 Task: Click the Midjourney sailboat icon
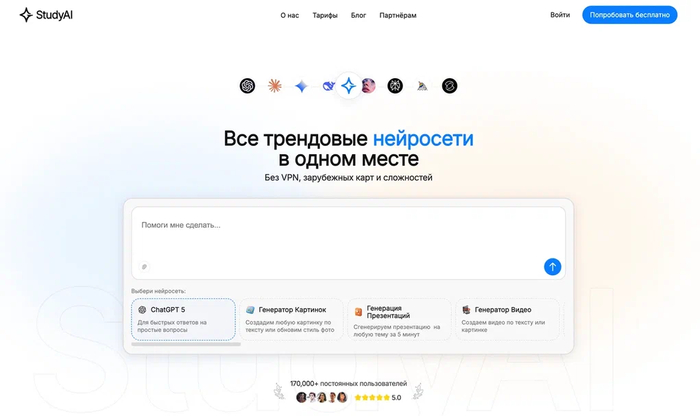(x=422, y=86)
